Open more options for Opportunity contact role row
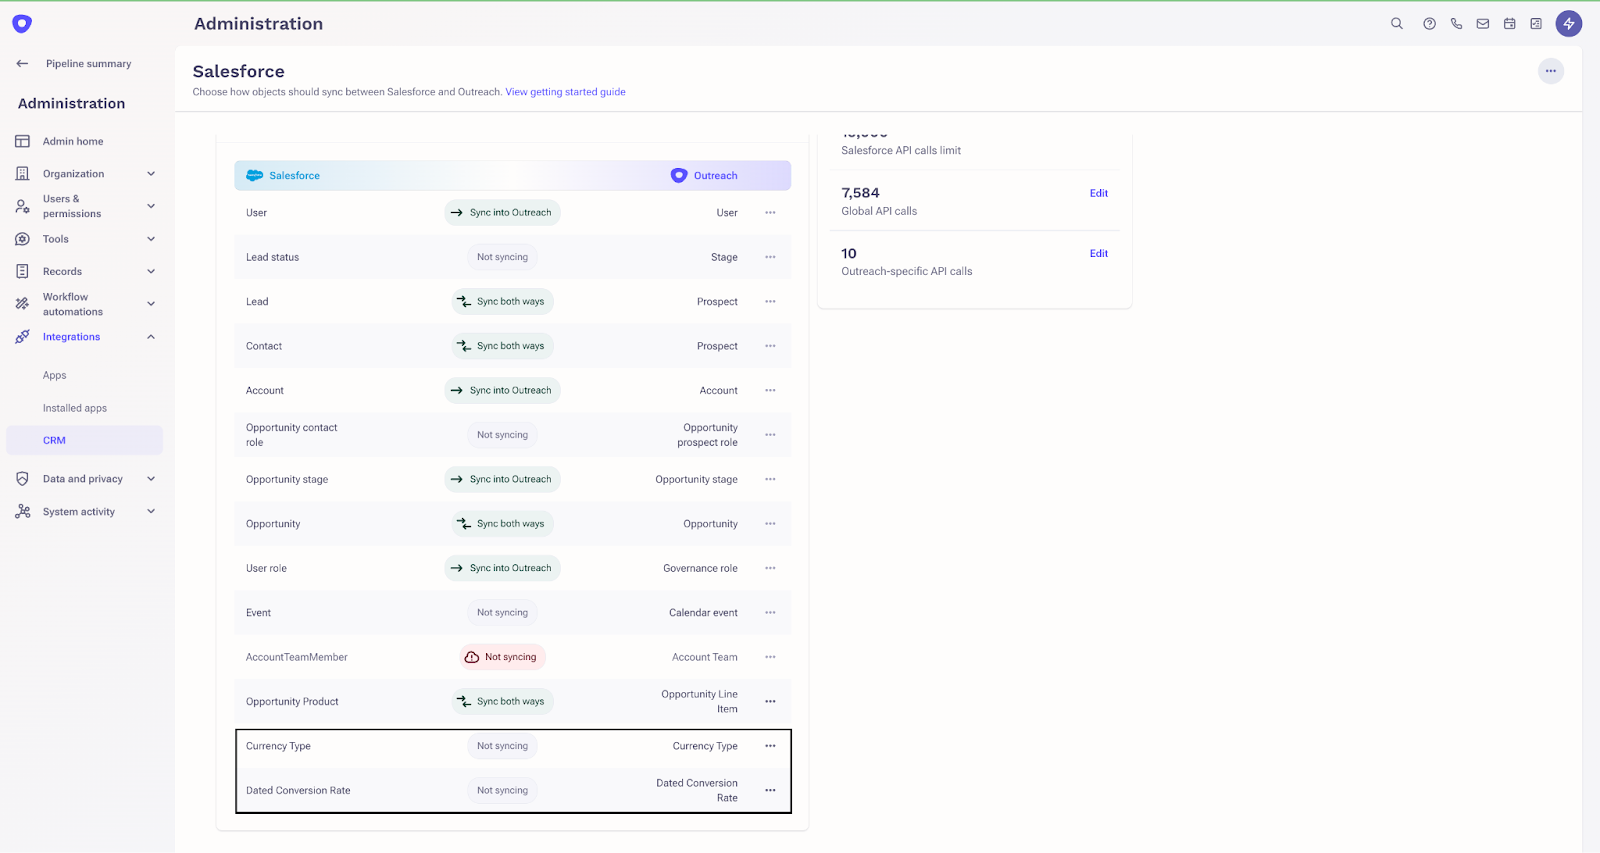 pyautogui.click(x=770, y=435)
